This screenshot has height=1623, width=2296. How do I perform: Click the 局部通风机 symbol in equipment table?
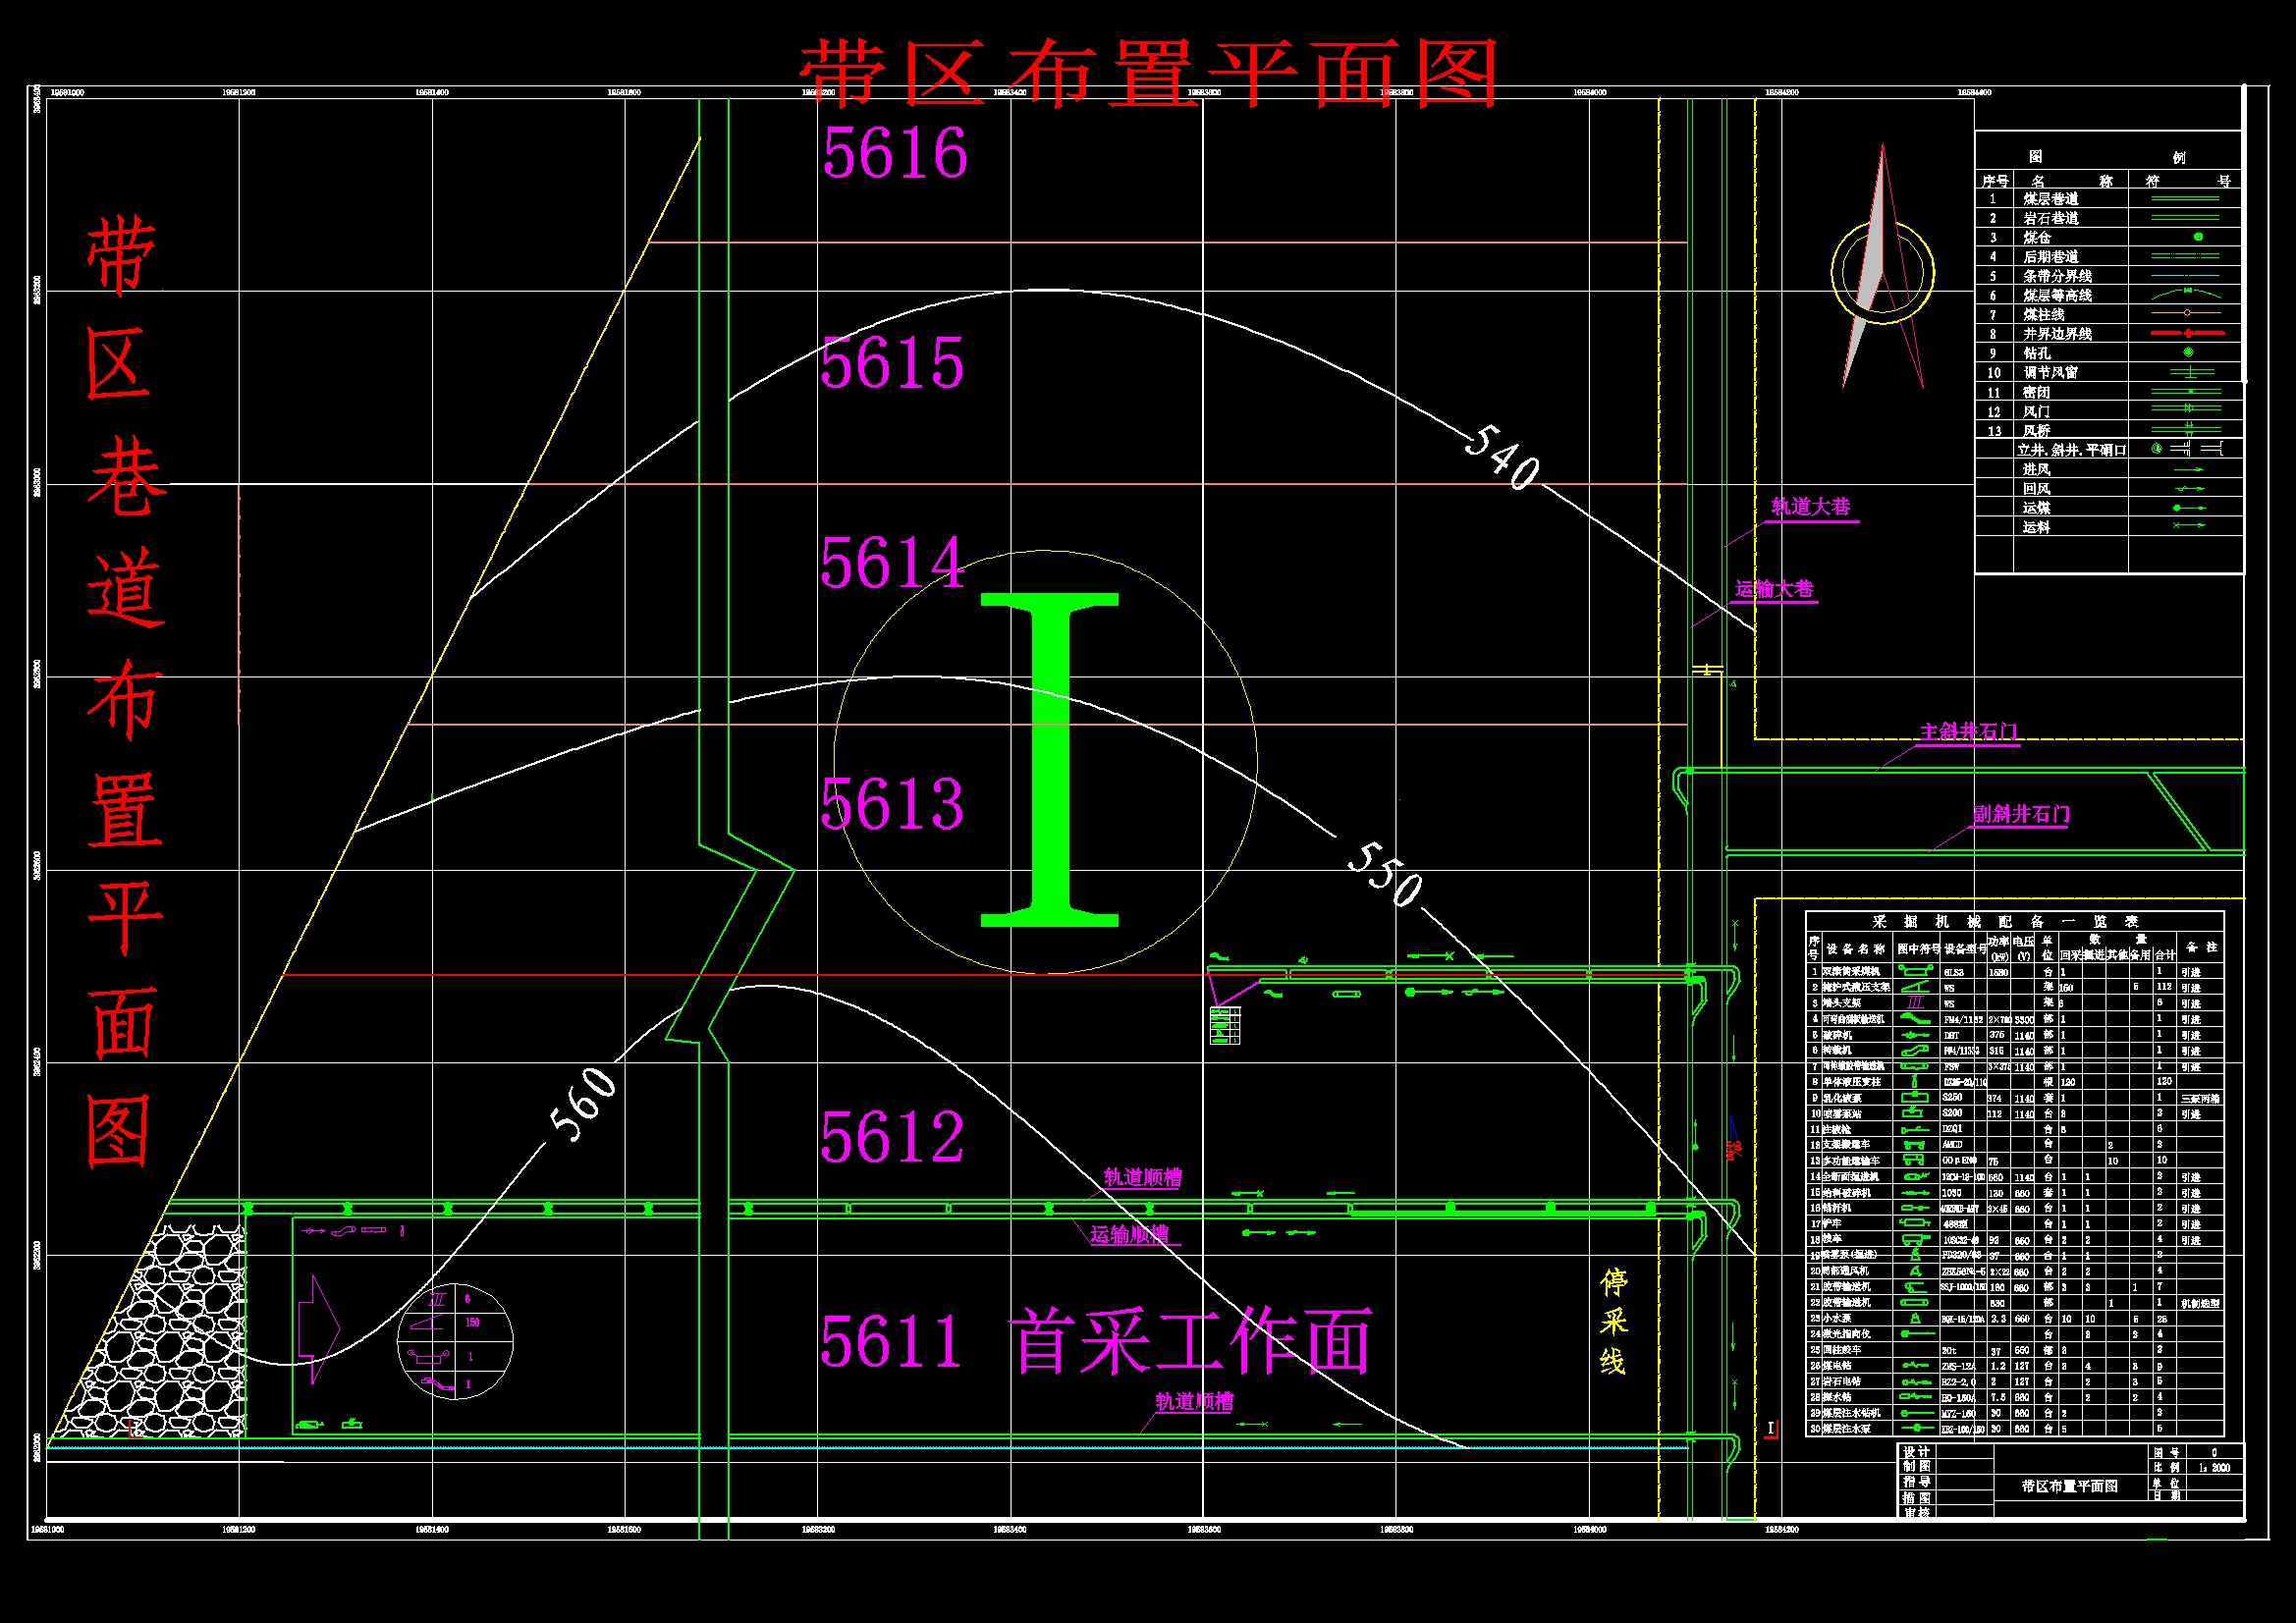(x=1915, y=1271)
